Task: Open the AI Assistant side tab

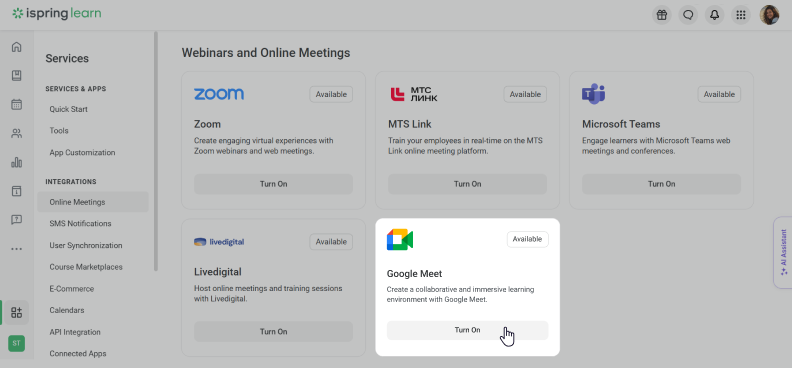Action: (783, 252)
